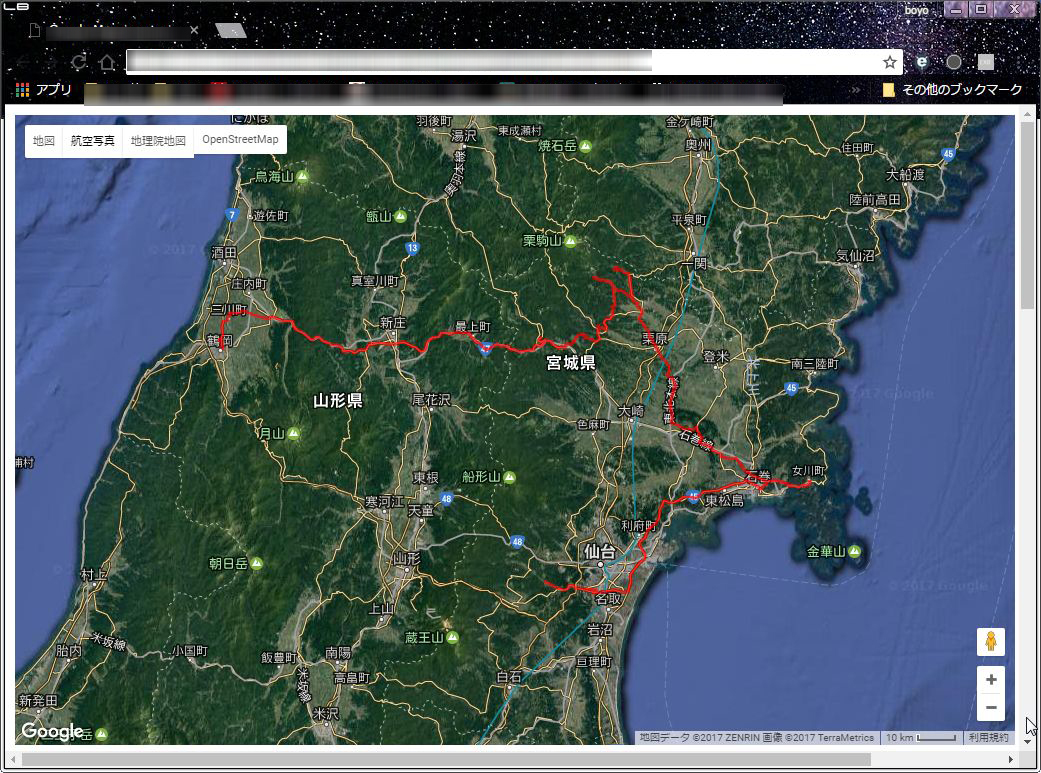This screenshot has height=773, width=1041.
Task: Click the 石巻 city label
Action: (x=758, y=476)
